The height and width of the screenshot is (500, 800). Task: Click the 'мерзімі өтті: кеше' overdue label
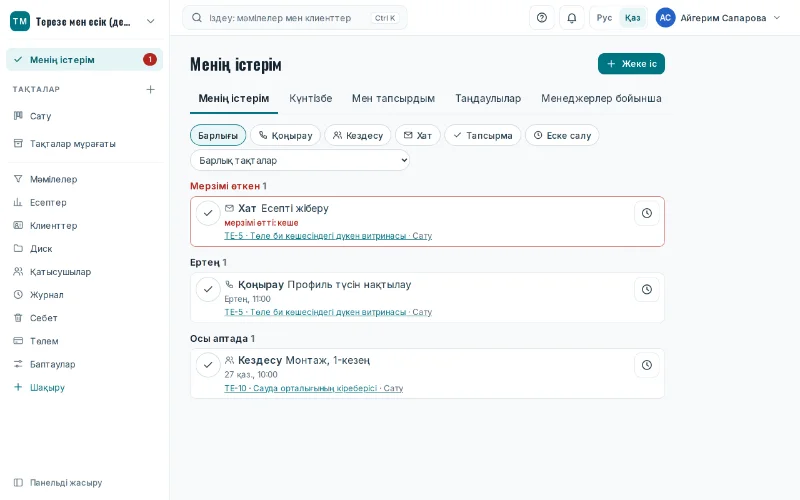pos(261,222)
